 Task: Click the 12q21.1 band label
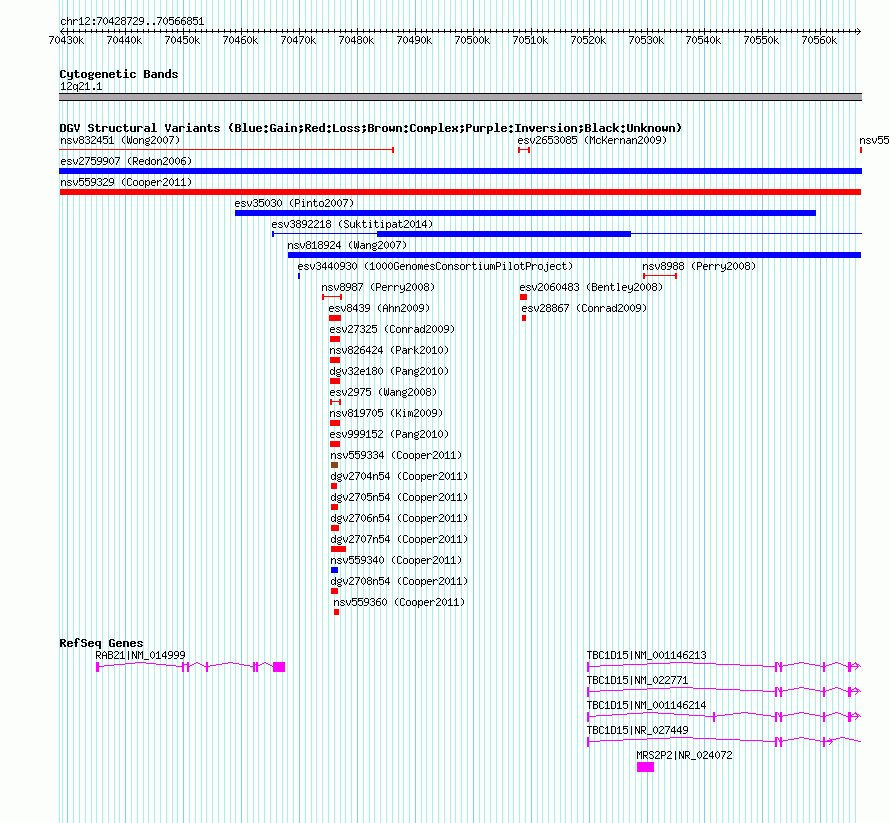click(x=81, y=86)
